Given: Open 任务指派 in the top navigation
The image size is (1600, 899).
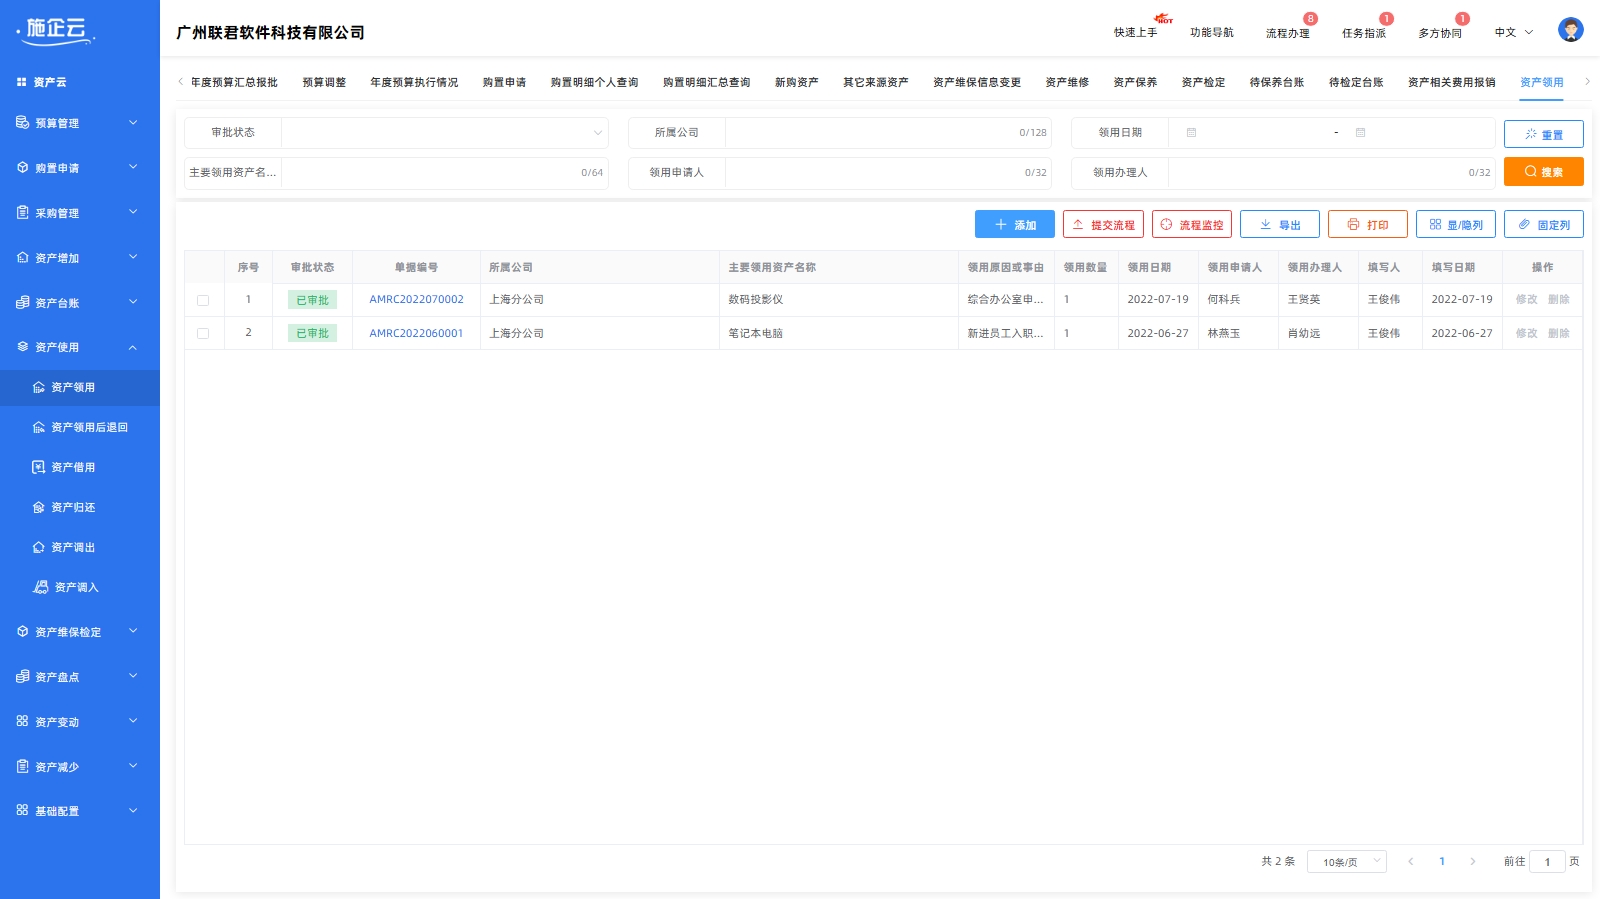Looking at the screenshot, I should coord(1363,33).
